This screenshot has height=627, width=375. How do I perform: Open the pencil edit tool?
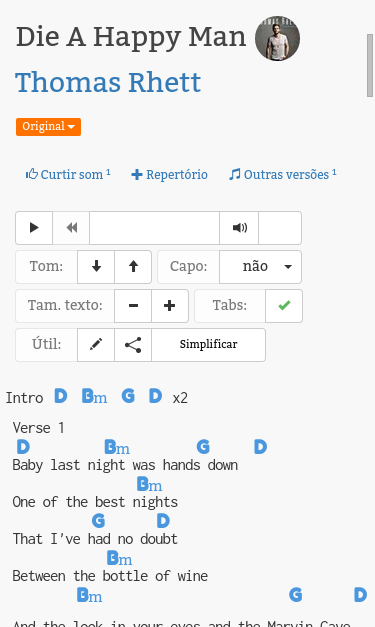pos(96,345)
